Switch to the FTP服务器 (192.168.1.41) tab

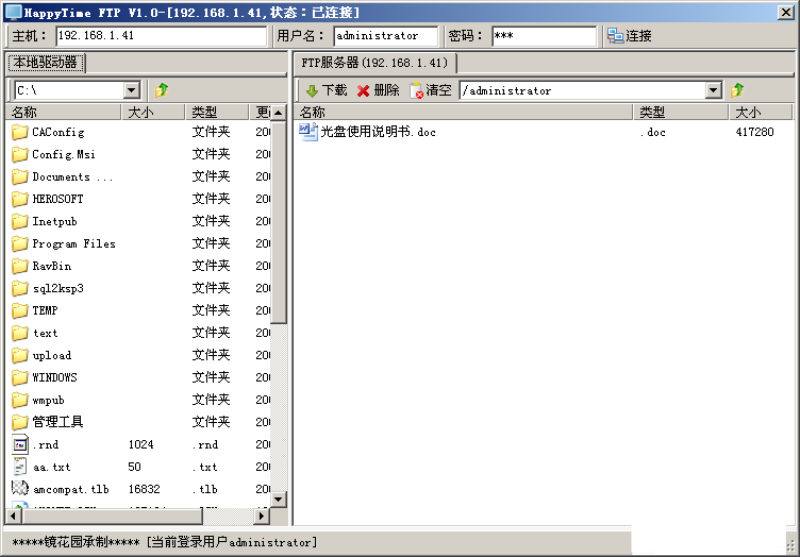coord(375,63)
